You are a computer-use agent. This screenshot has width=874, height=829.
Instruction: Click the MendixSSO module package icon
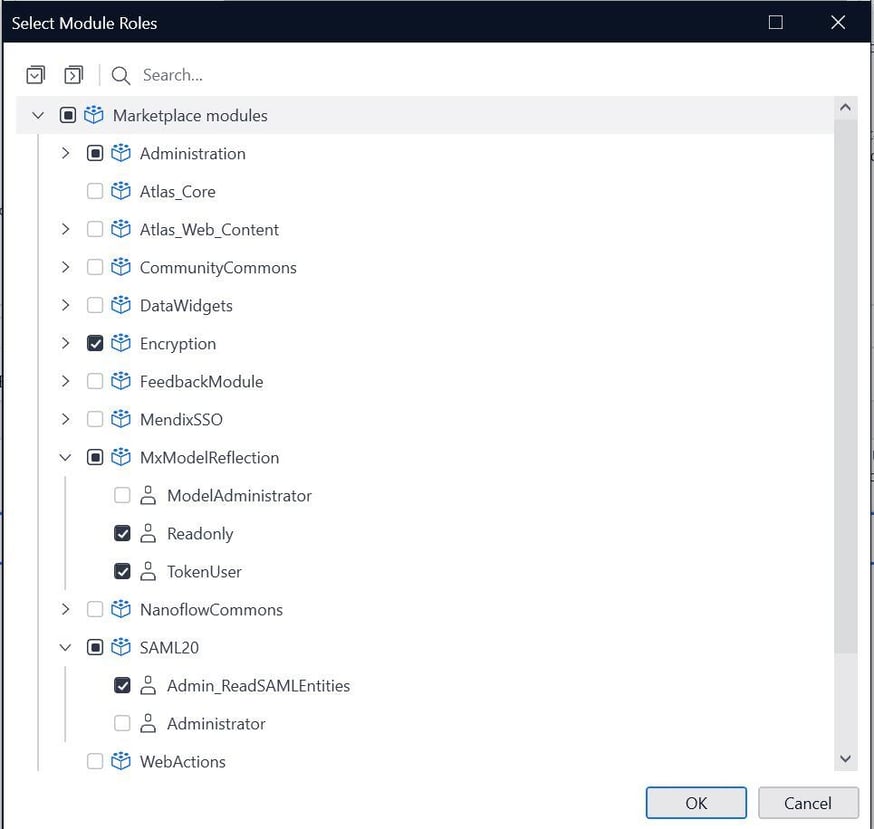tap(121, 419)
